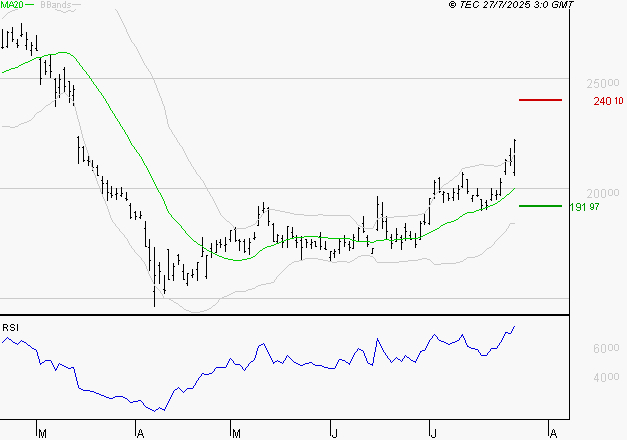Click the BBands legend label

(x=56, y=5)
